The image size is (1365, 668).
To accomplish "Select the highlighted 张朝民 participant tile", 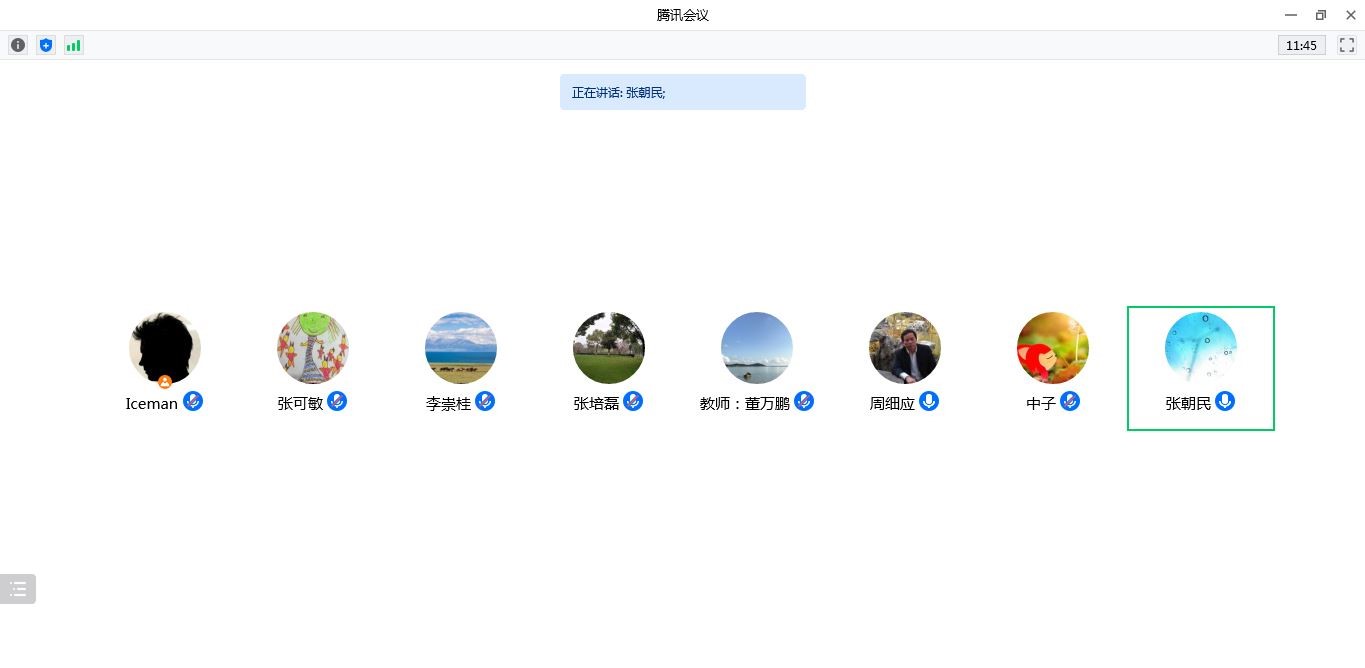I will tap(1200, 368).
